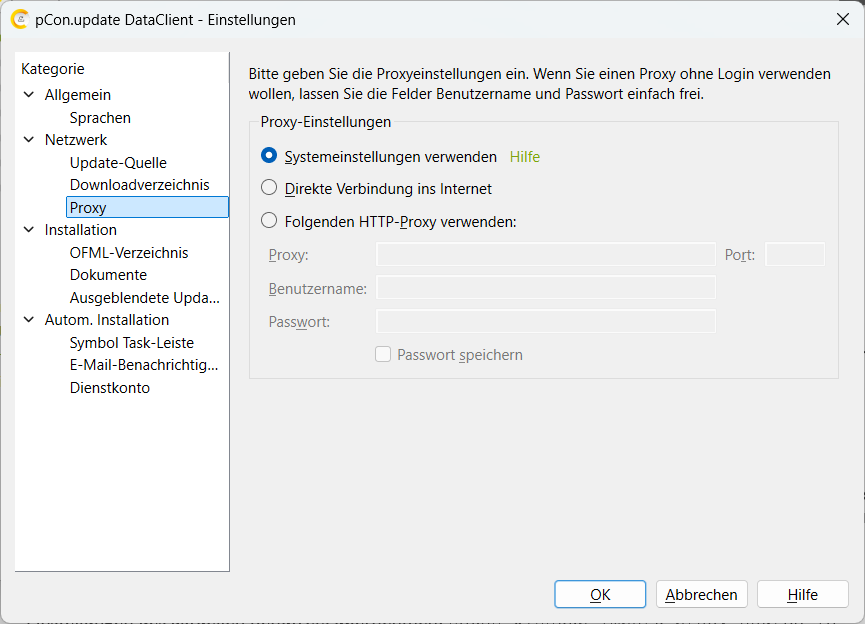
Task: Open the Update-Quelle settings page
Action: tap(118, 163)
